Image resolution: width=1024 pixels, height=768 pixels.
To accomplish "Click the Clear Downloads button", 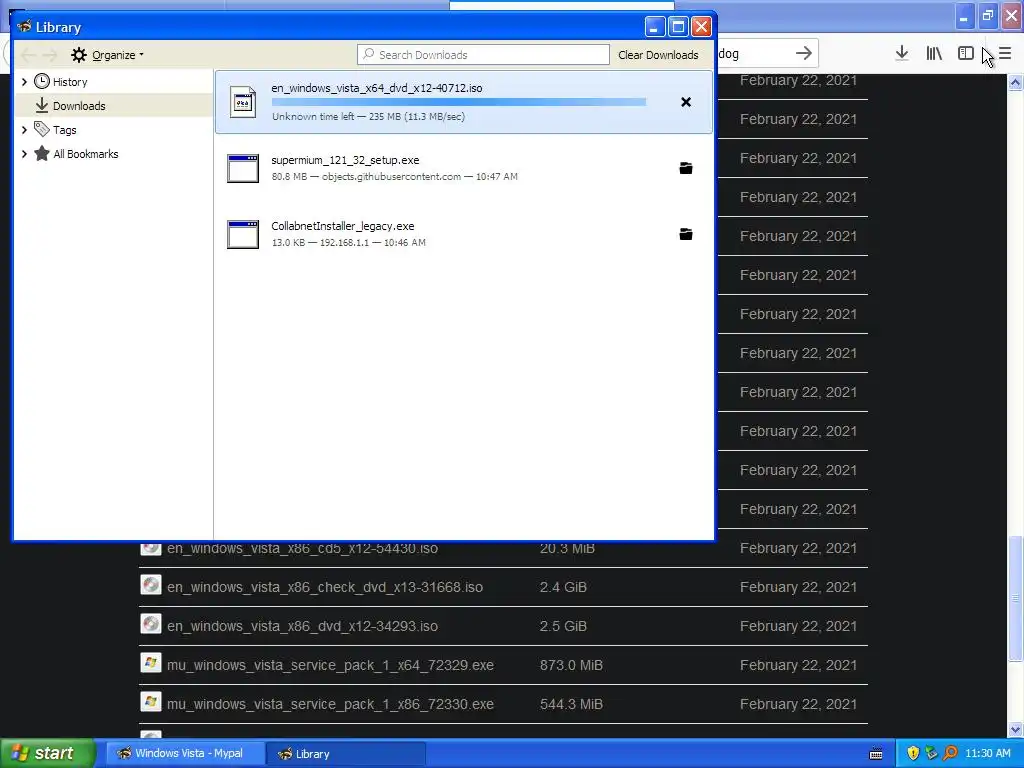I will [x=658, y=55].
